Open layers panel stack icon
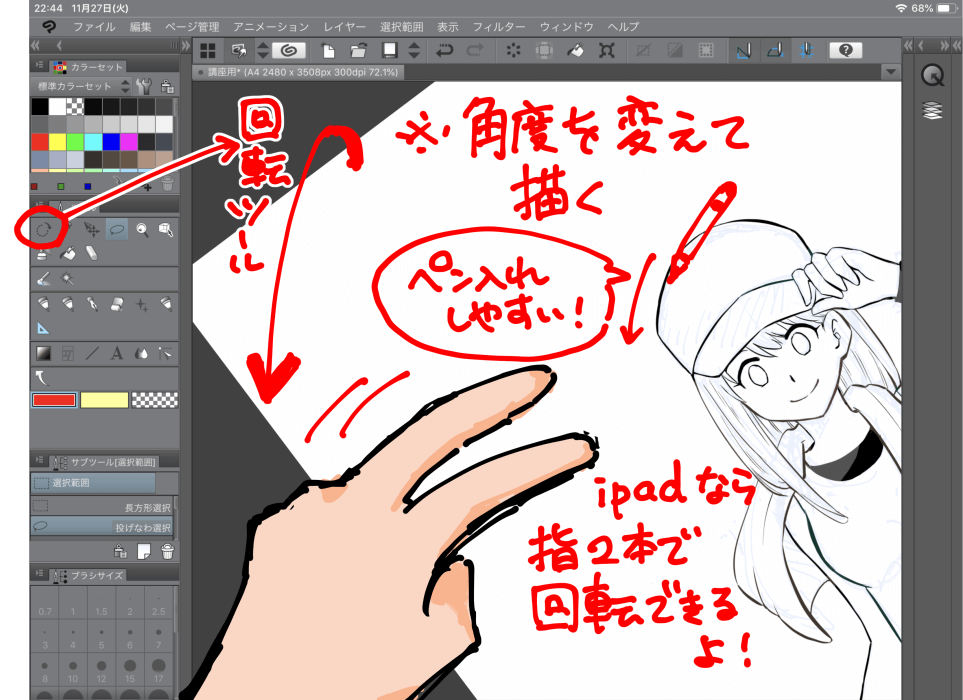 933,111
